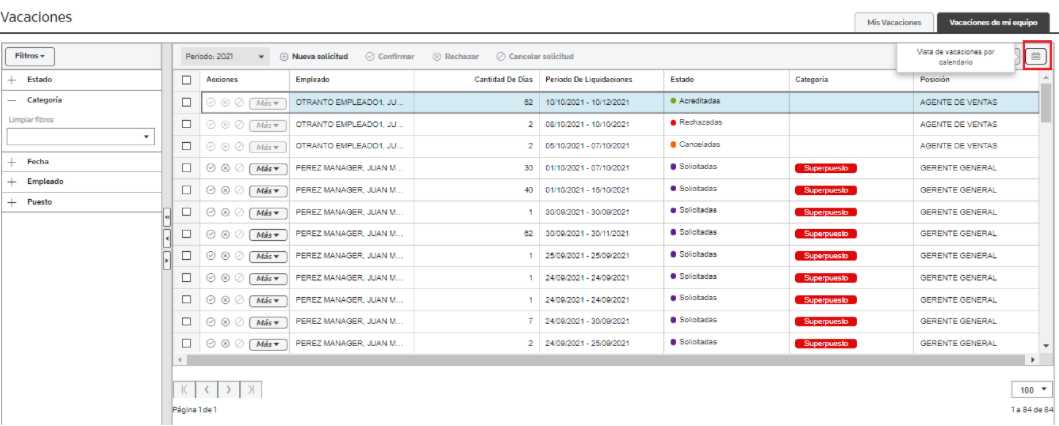Reject the 25/09/2021 - 25/09/2021 request icon
The width and height of the screenshot is (1059, 426).
(x=225, y=256)
